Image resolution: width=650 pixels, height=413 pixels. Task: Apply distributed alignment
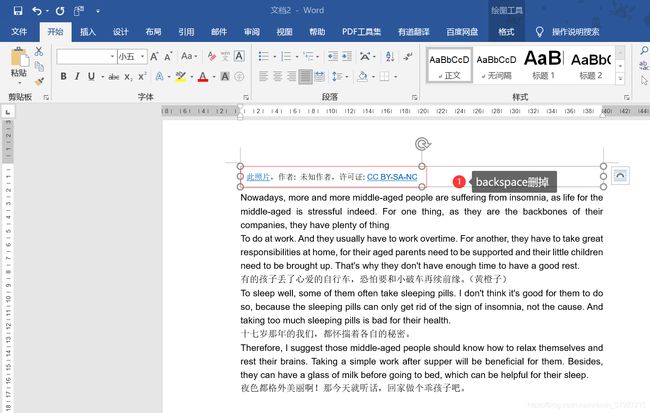[320, 76]
